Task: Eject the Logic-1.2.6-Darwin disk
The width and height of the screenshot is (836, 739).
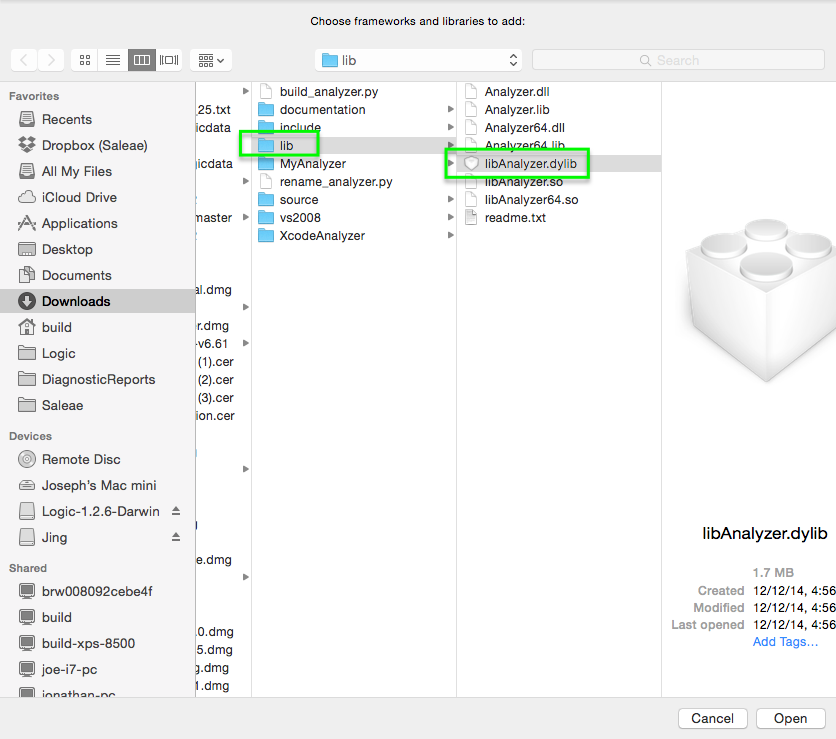Action: tap(176, 511)
